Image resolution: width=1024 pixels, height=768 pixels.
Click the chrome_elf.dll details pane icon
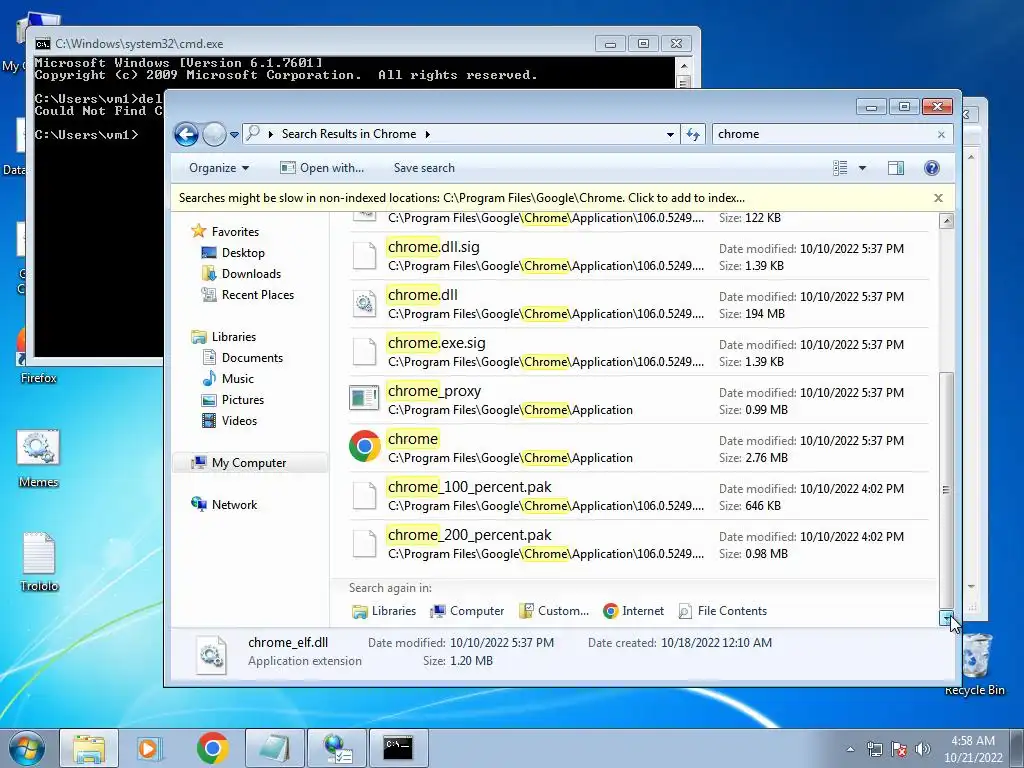[212, 654]
